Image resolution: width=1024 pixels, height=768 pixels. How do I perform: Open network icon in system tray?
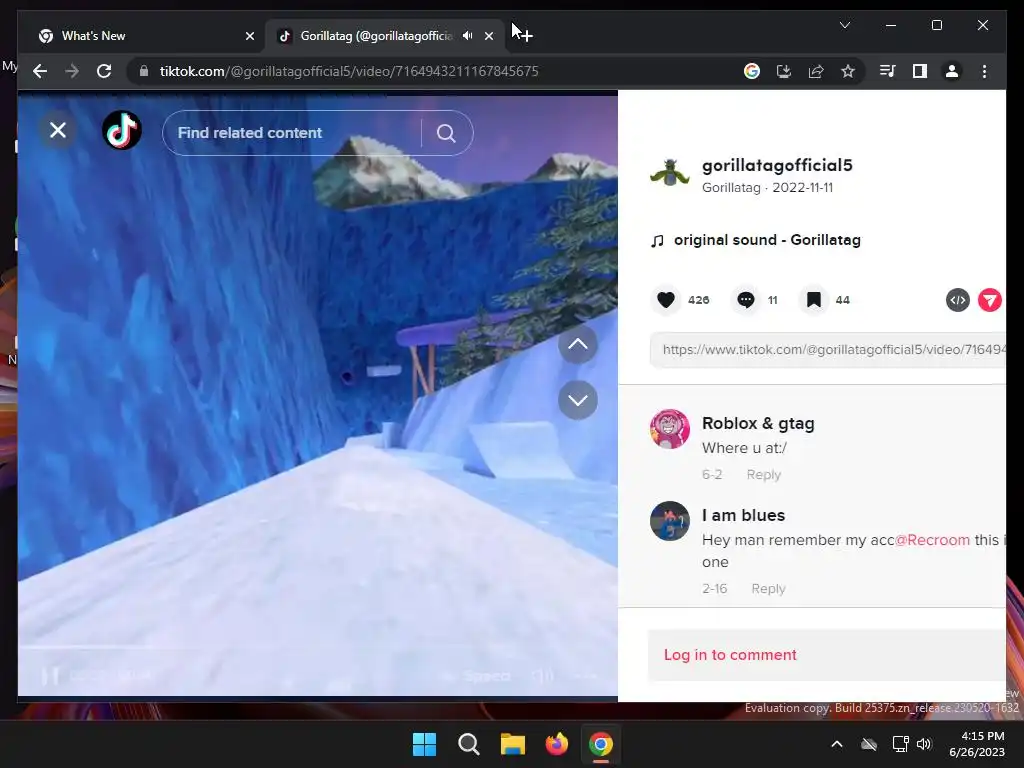pos(901,744)
